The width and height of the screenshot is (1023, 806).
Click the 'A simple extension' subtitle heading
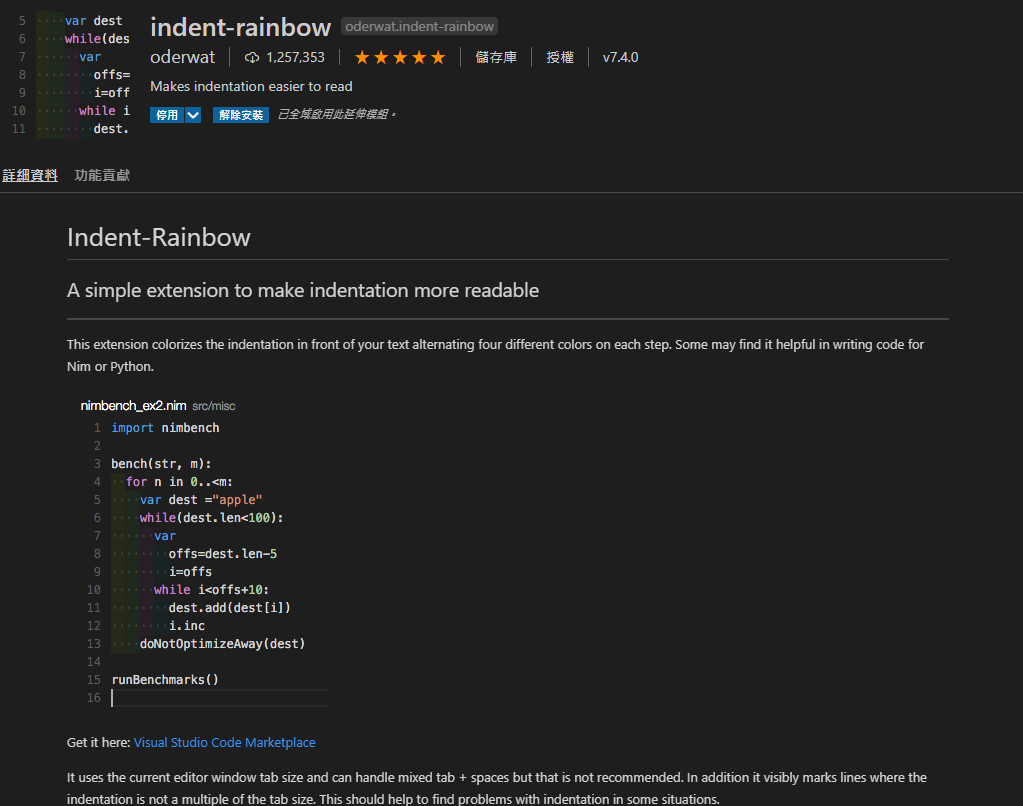[x=303, y=290]
